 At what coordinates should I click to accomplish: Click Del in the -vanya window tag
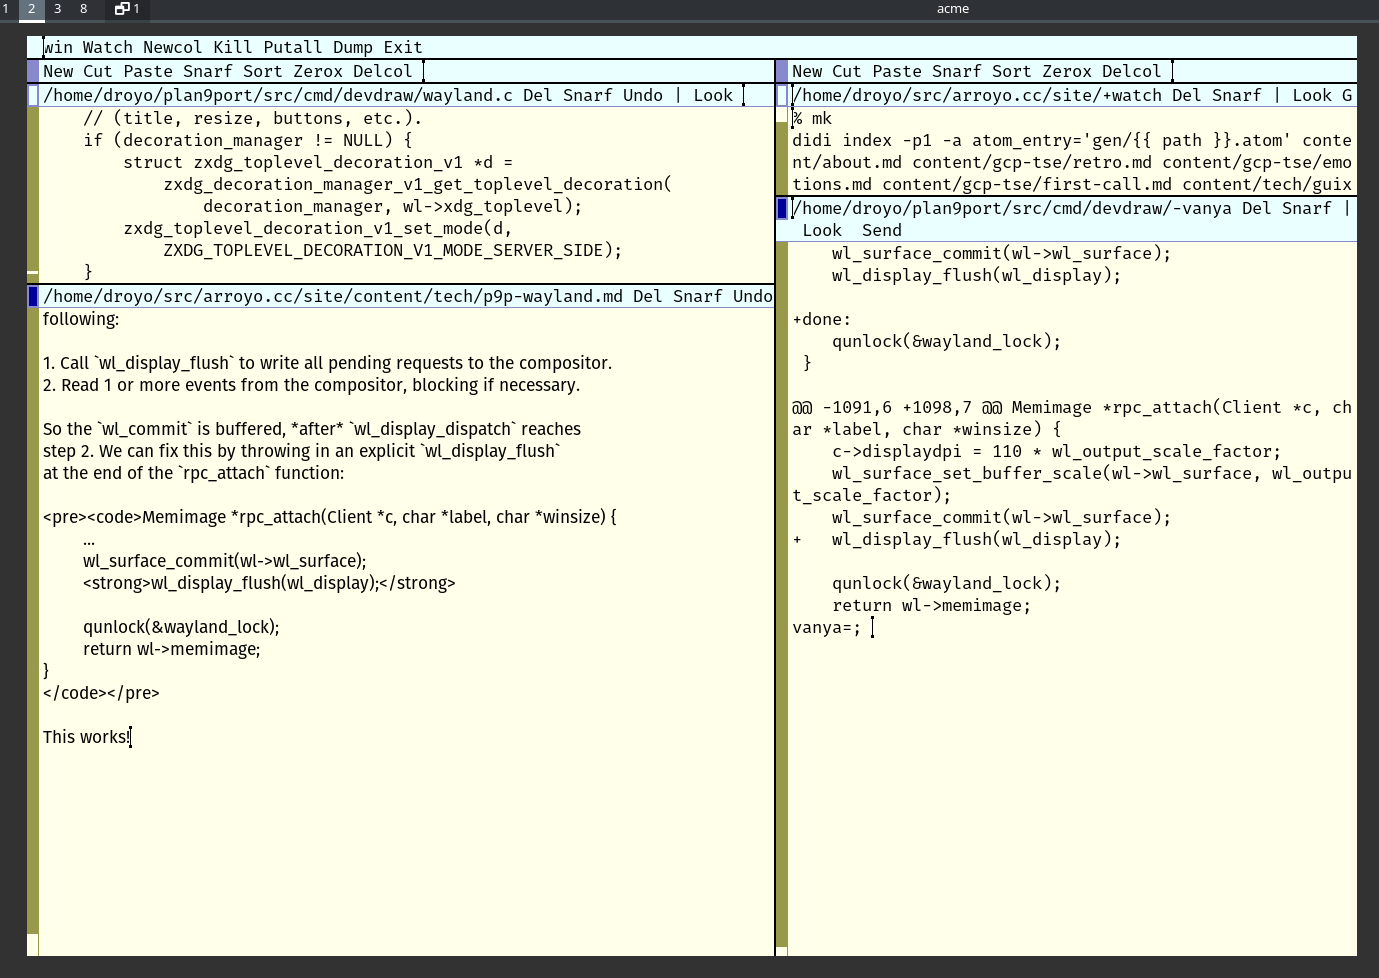pos(1257,208)
